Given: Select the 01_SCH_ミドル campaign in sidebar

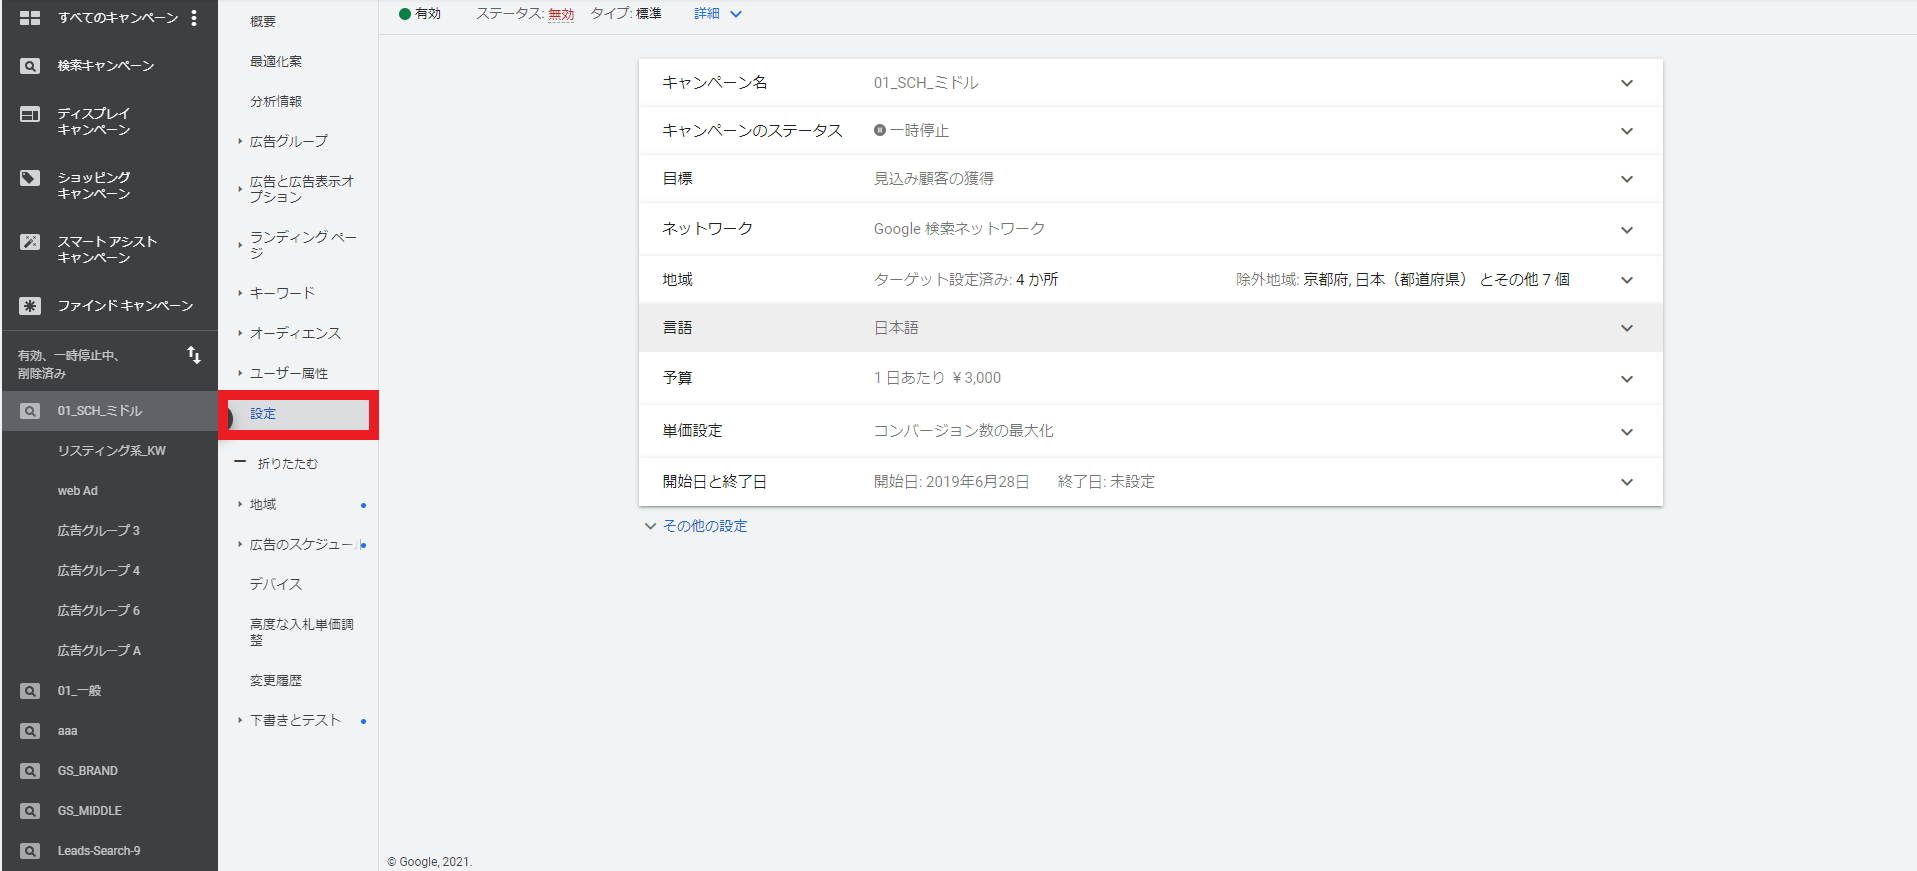Looking at the screenshot, I should point(100,411).
